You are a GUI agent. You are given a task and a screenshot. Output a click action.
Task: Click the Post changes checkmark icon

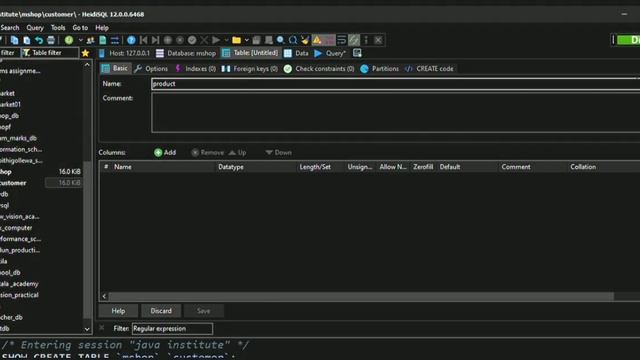click(192, 40)
